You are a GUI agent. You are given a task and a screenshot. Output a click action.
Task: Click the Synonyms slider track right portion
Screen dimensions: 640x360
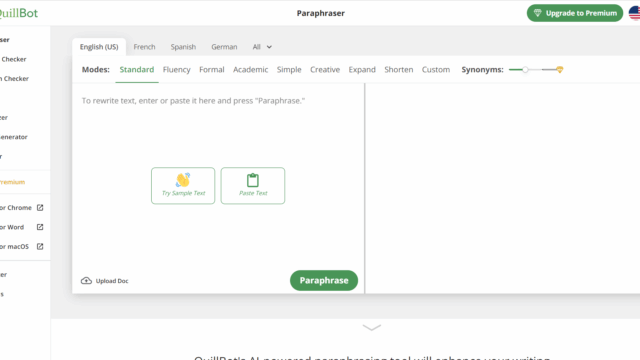coord(549,70)
